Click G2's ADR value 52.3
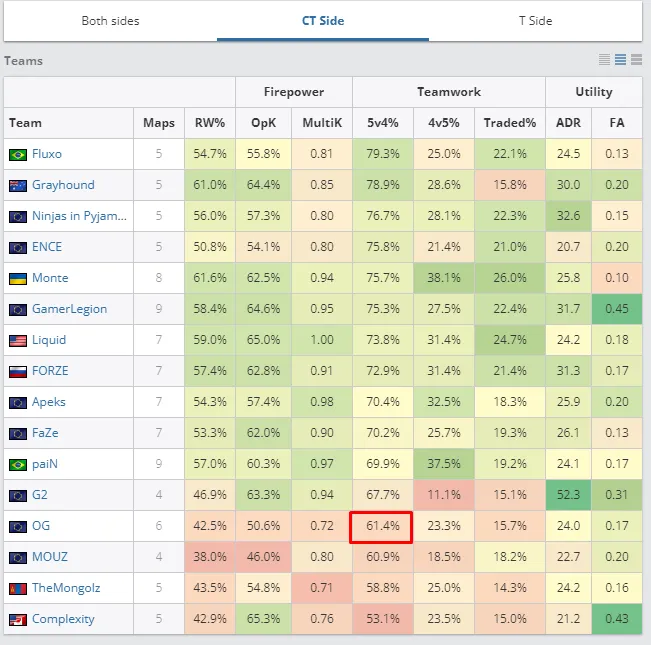Screen dimensions: 651x645 [568, 495]
